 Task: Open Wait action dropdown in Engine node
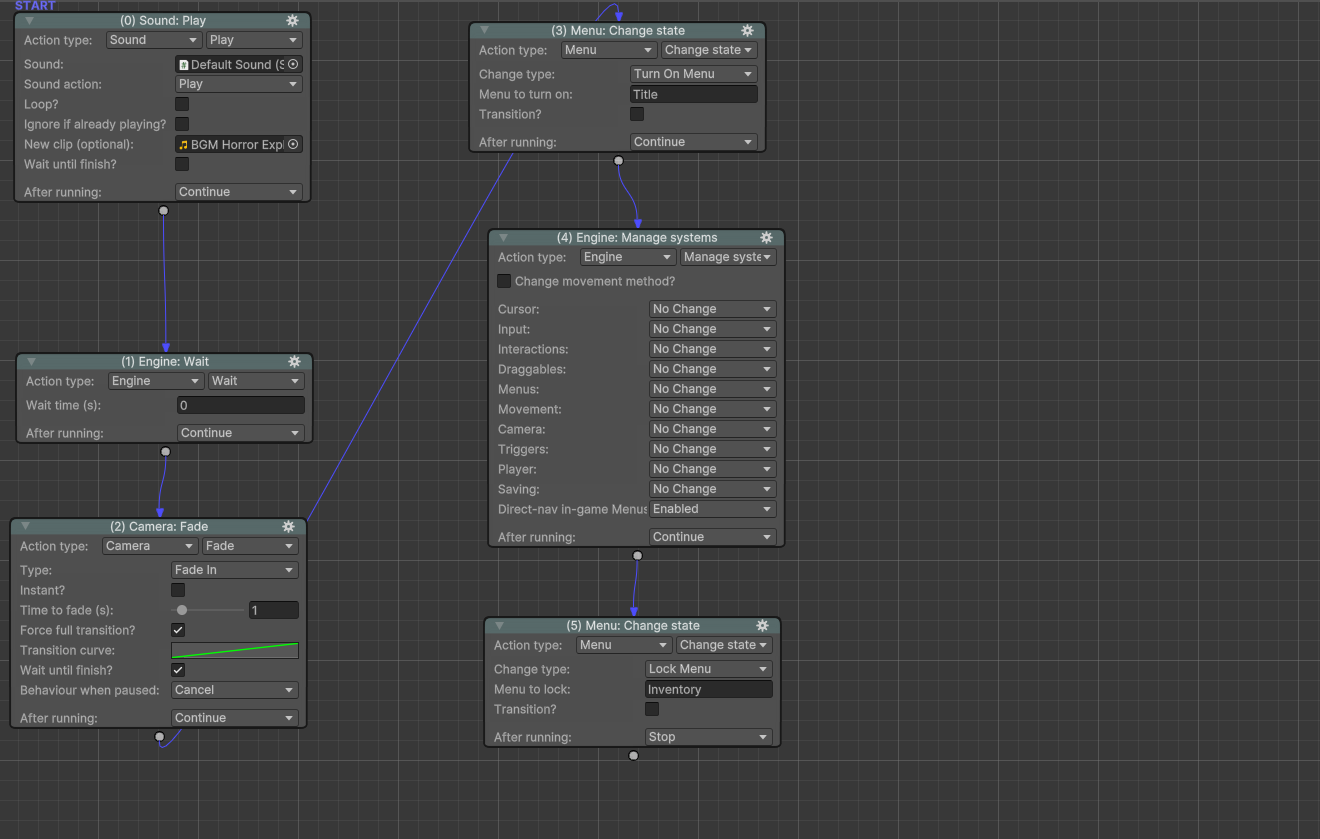(255, 381)
